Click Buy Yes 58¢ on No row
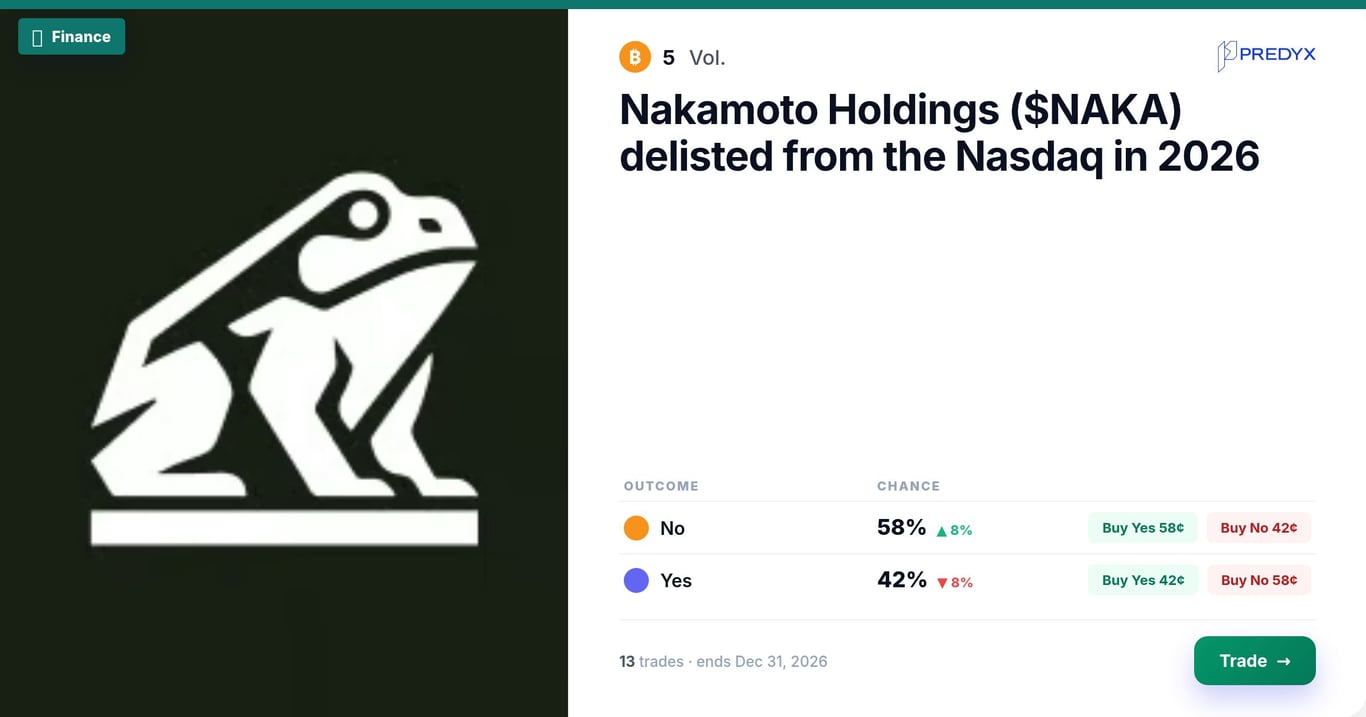The width and height of the screenshot is (1366, 717). coord(1143,528)
